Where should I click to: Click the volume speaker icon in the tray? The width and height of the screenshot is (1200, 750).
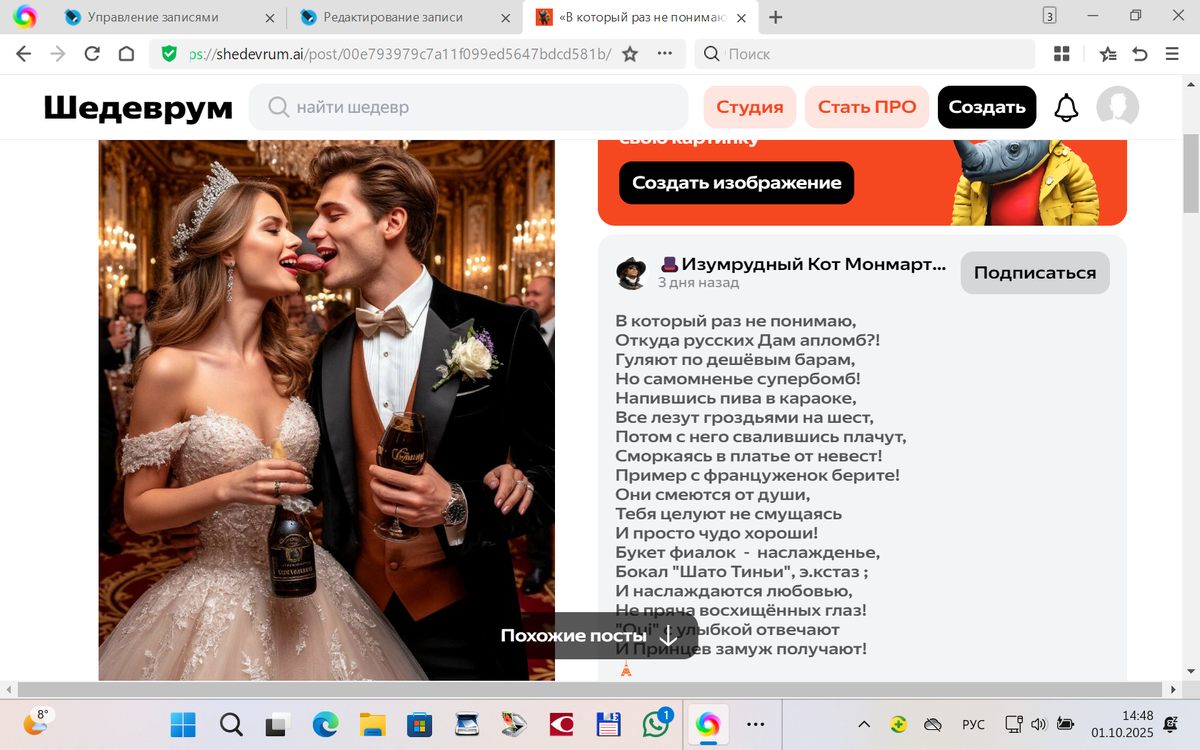1039,724
